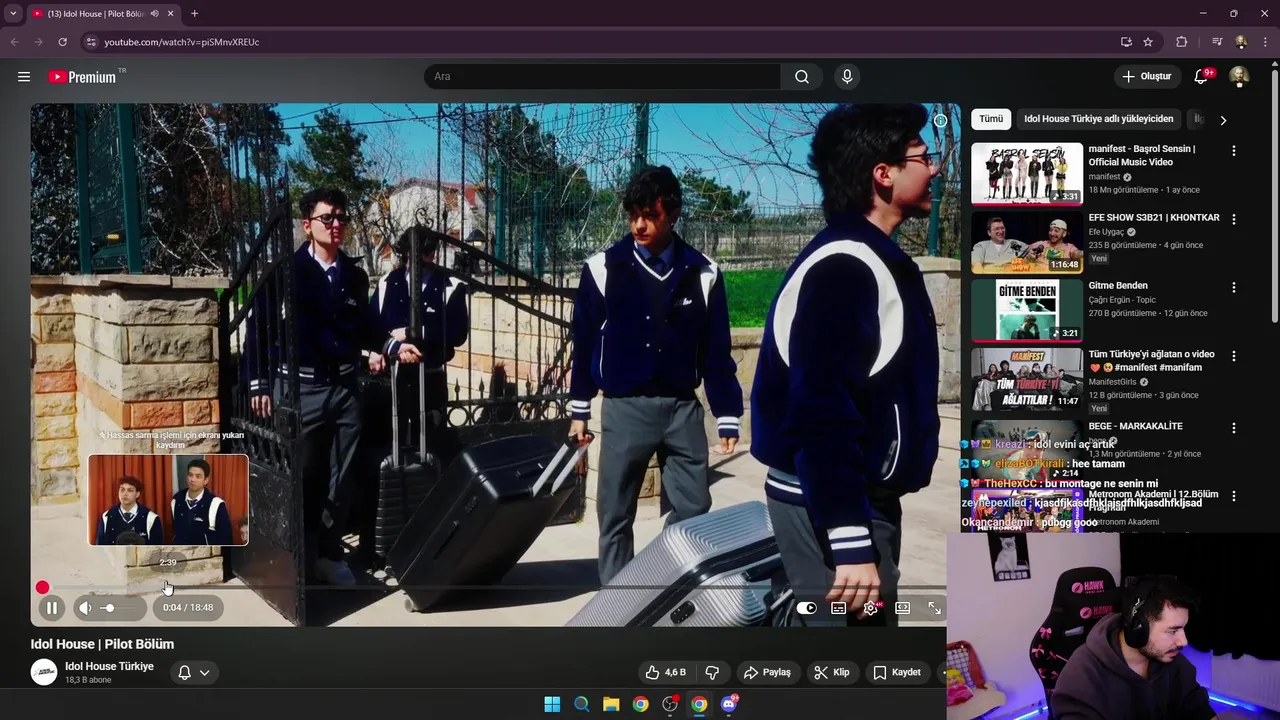This screenshot has height=720, width=1280.
Task: Toggle subtitles in the player
Action: tap(839, 608)
